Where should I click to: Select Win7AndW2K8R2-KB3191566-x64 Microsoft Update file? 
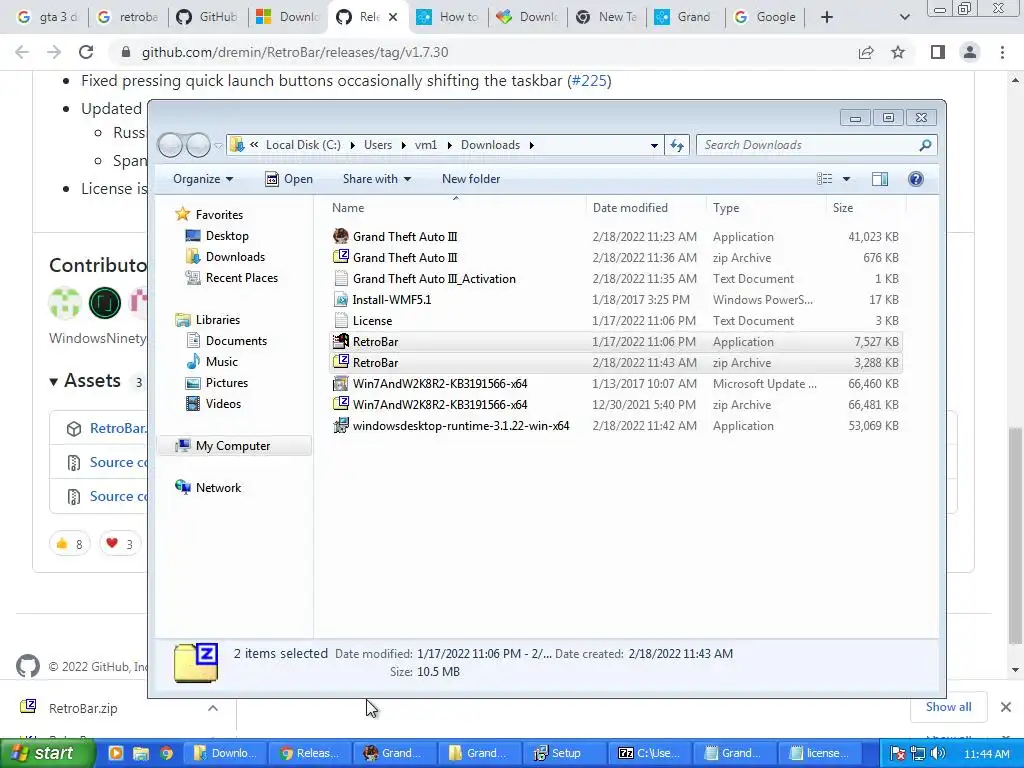pos(615,383)
